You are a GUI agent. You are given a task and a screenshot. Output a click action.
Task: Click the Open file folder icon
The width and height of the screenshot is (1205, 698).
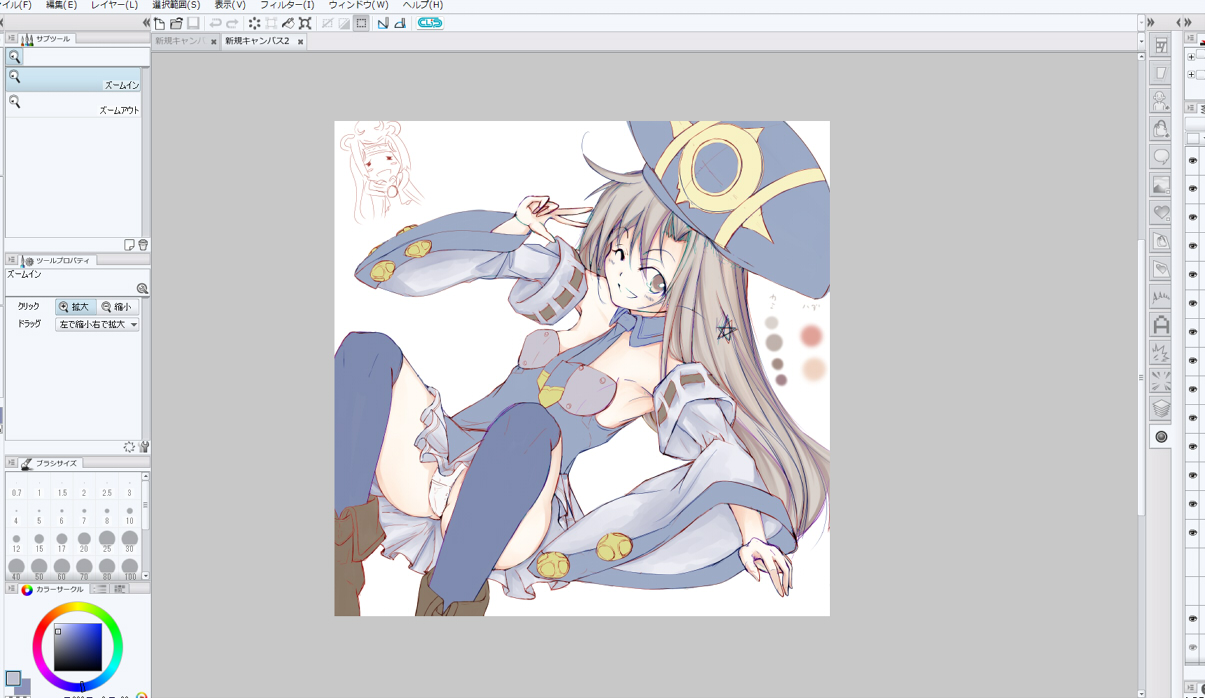pos(176,23)
